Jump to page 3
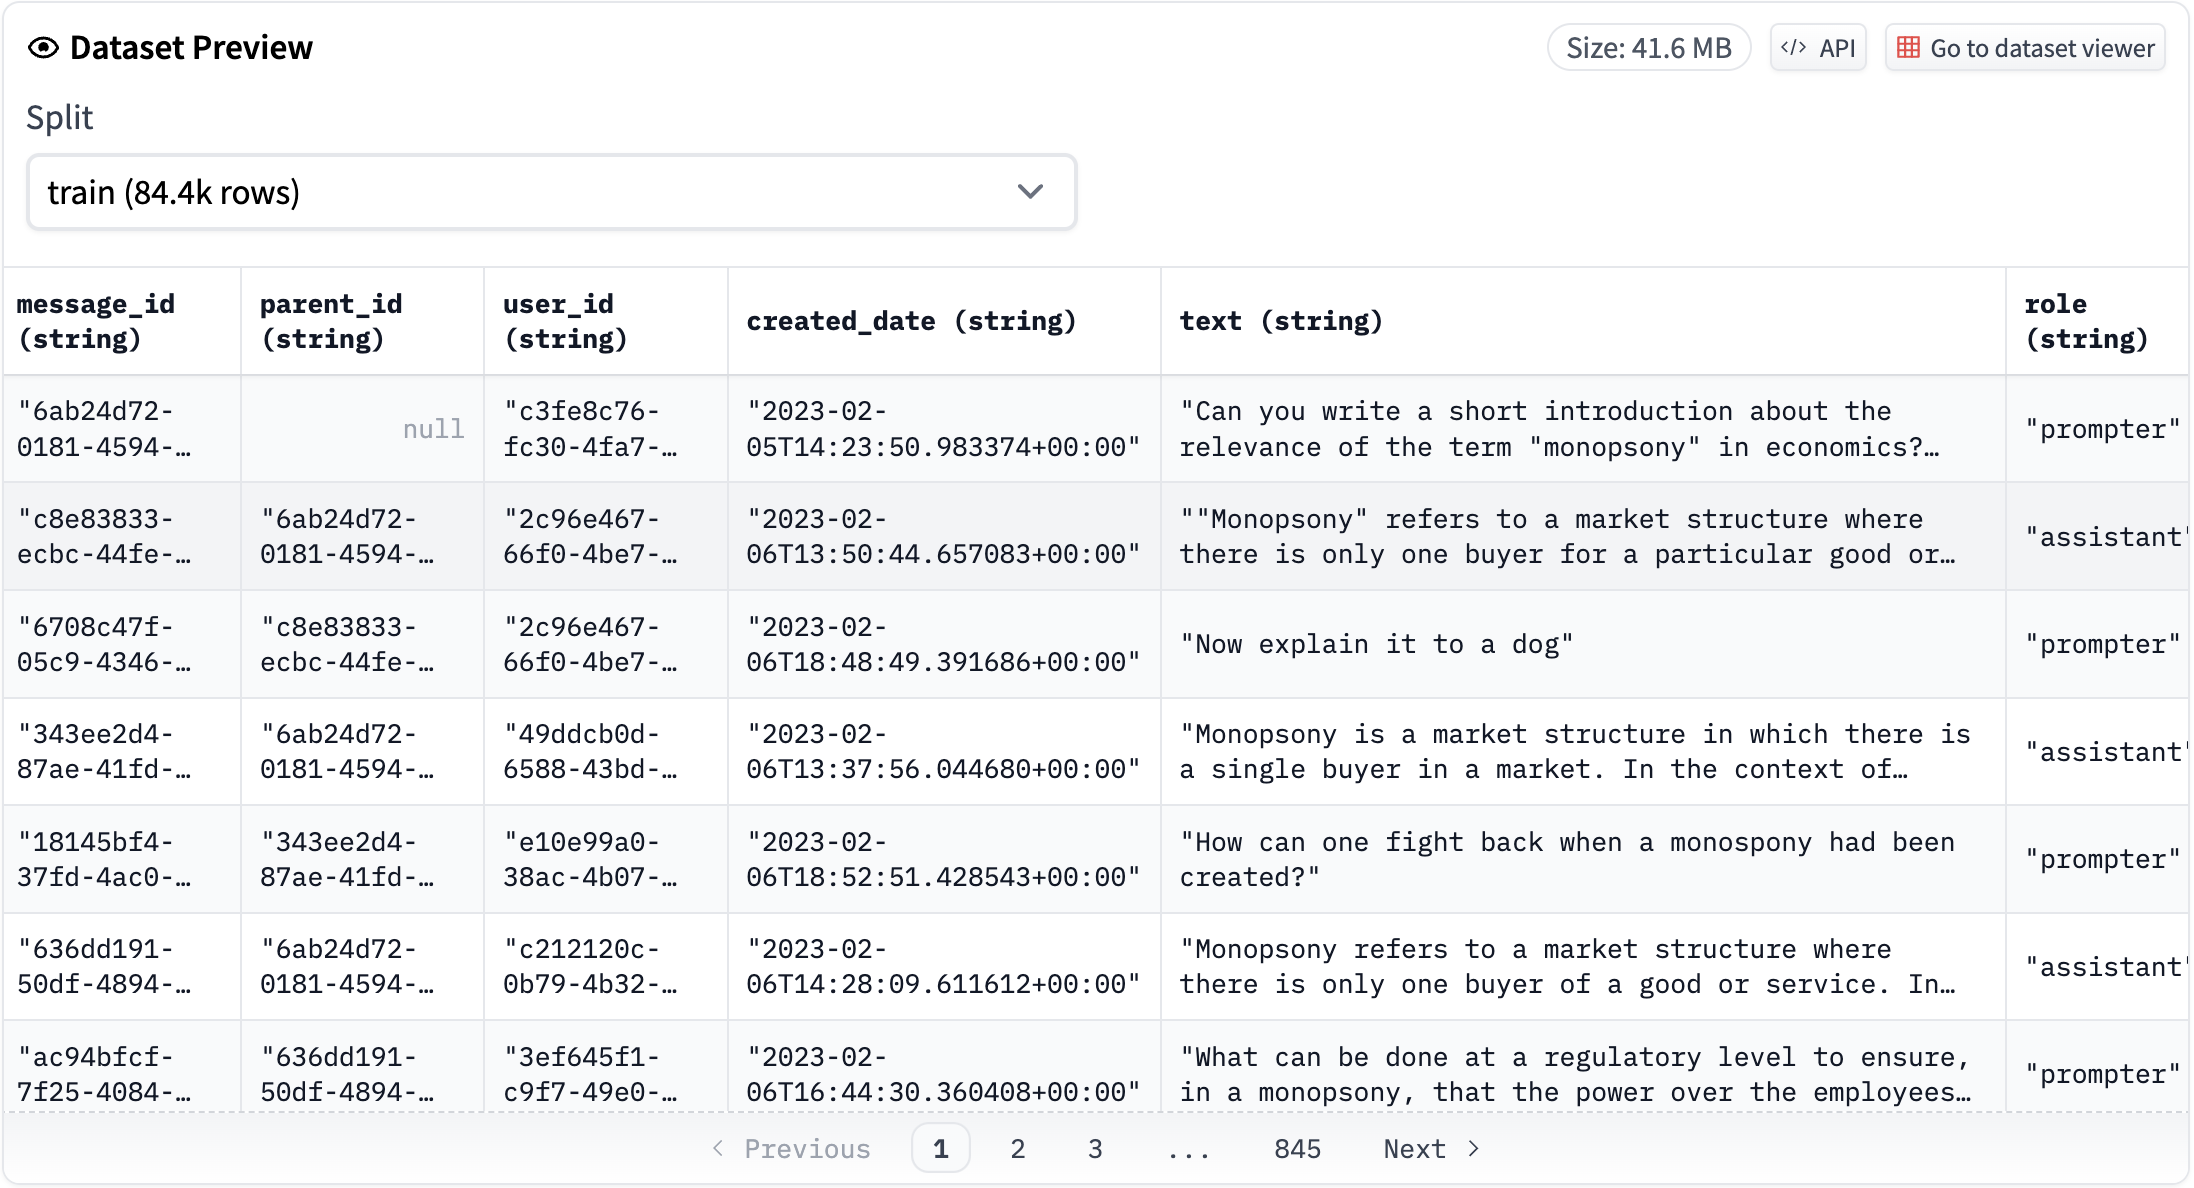This screenshot has height=1188, width=2194. coord(1095,1148)
